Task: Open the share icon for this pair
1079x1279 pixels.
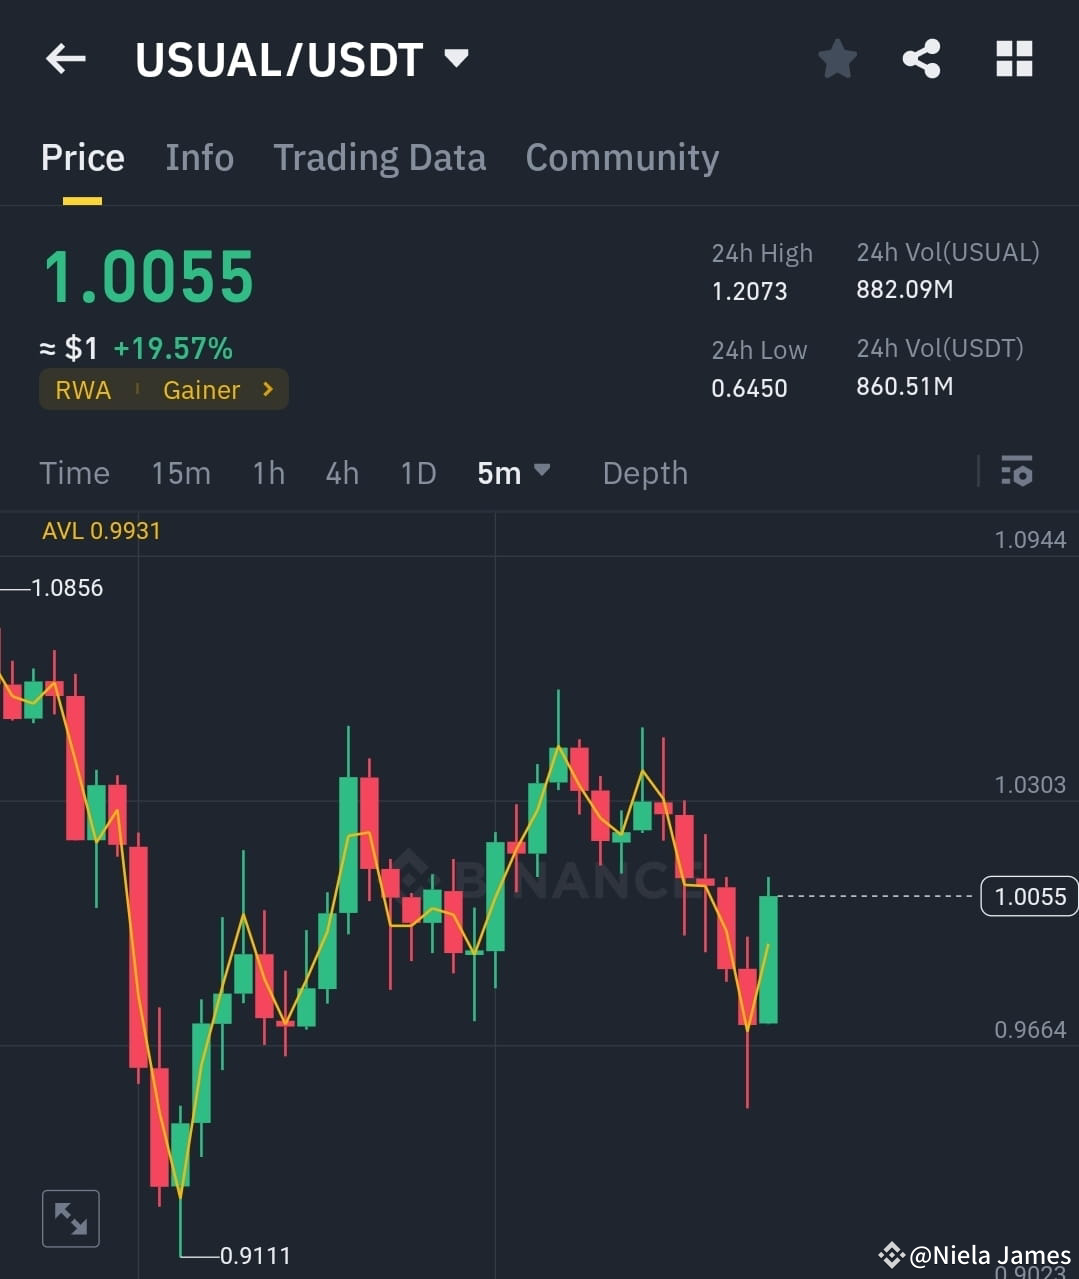Action: click(921, 59)
